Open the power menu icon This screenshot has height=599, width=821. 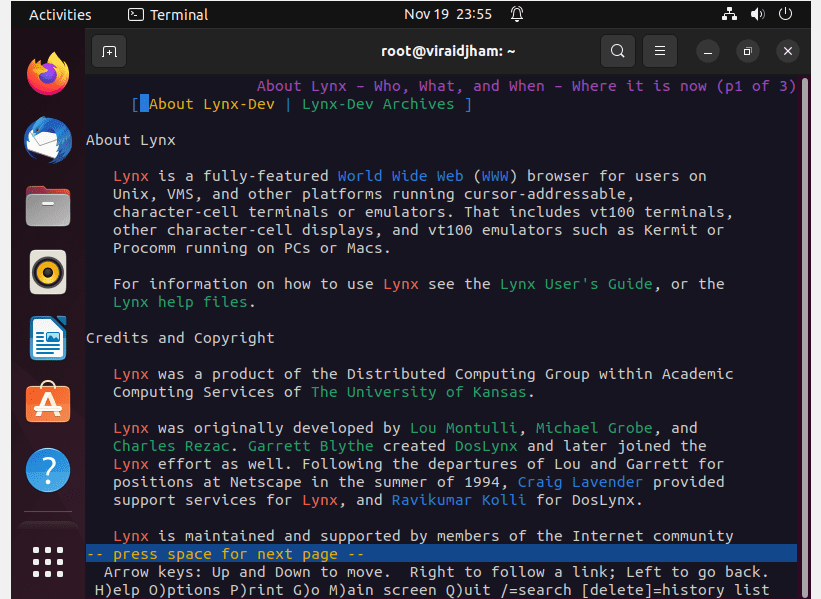(785, 14)
